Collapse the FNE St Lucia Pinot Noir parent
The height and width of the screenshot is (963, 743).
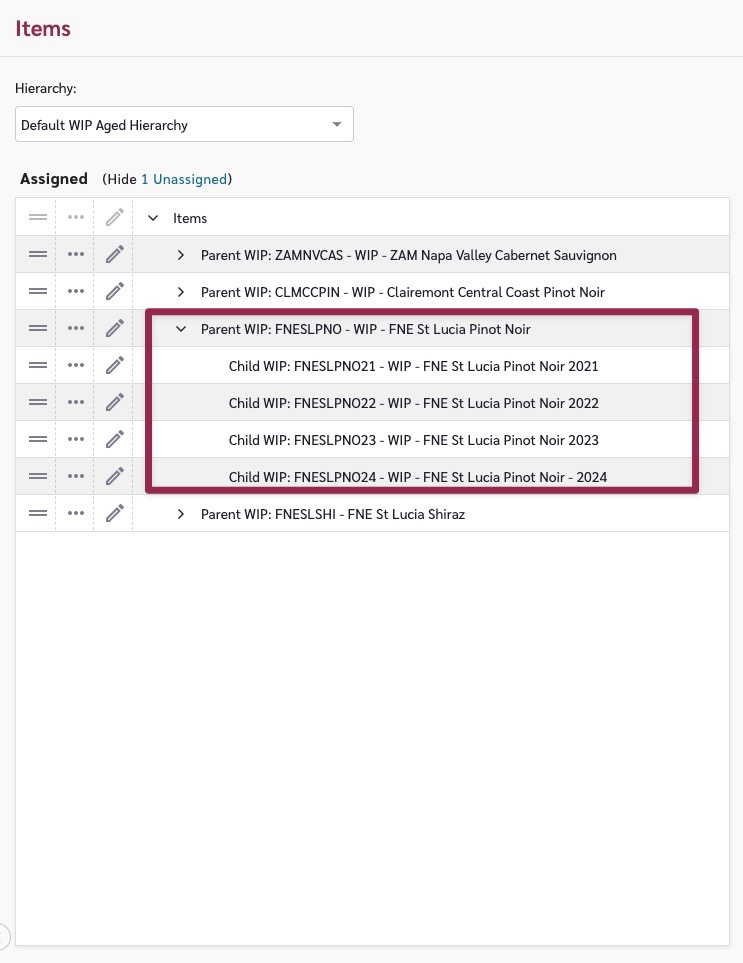(x=181, y=329)
